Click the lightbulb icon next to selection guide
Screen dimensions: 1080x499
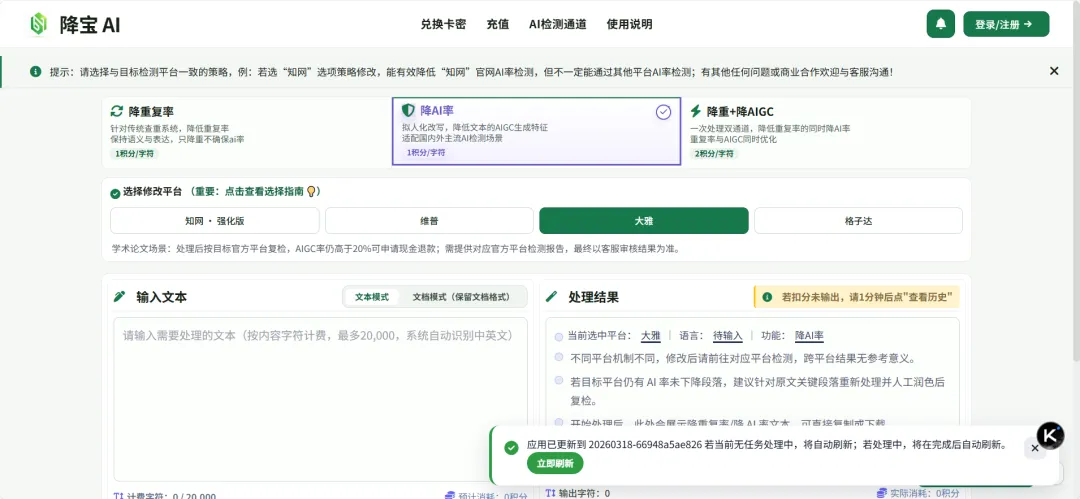coord(311,192)
